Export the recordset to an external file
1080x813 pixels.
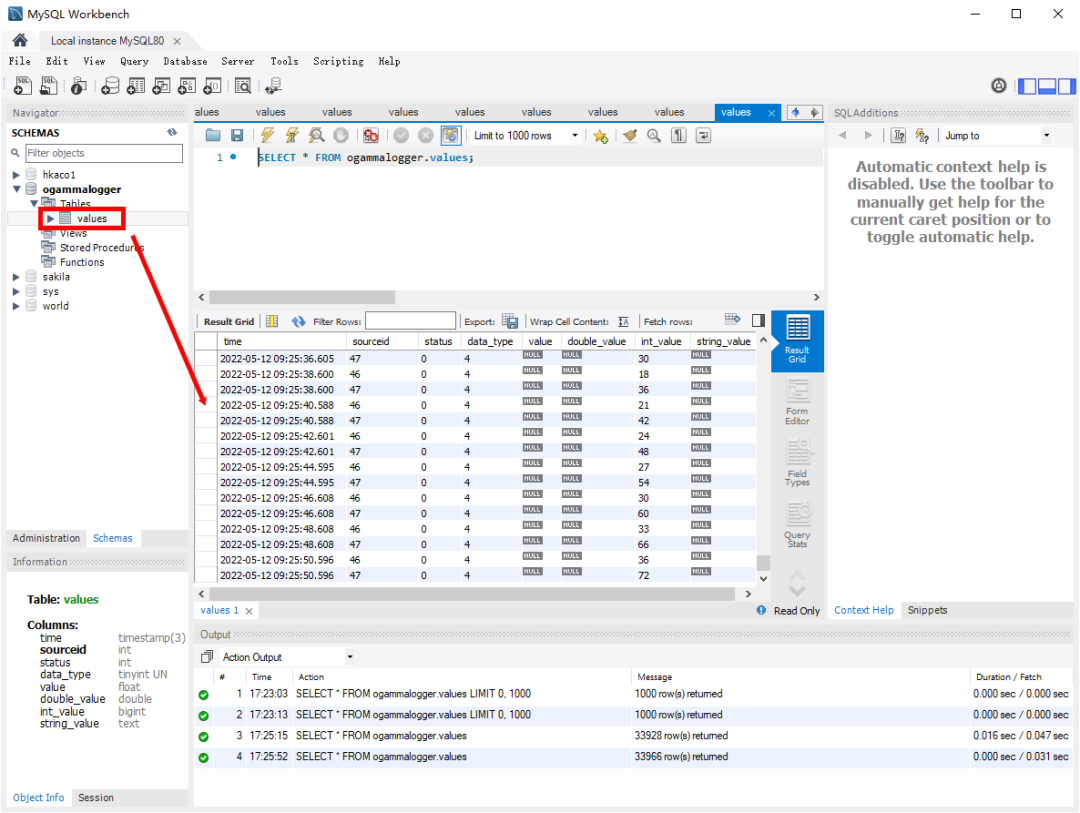point(510,321)
